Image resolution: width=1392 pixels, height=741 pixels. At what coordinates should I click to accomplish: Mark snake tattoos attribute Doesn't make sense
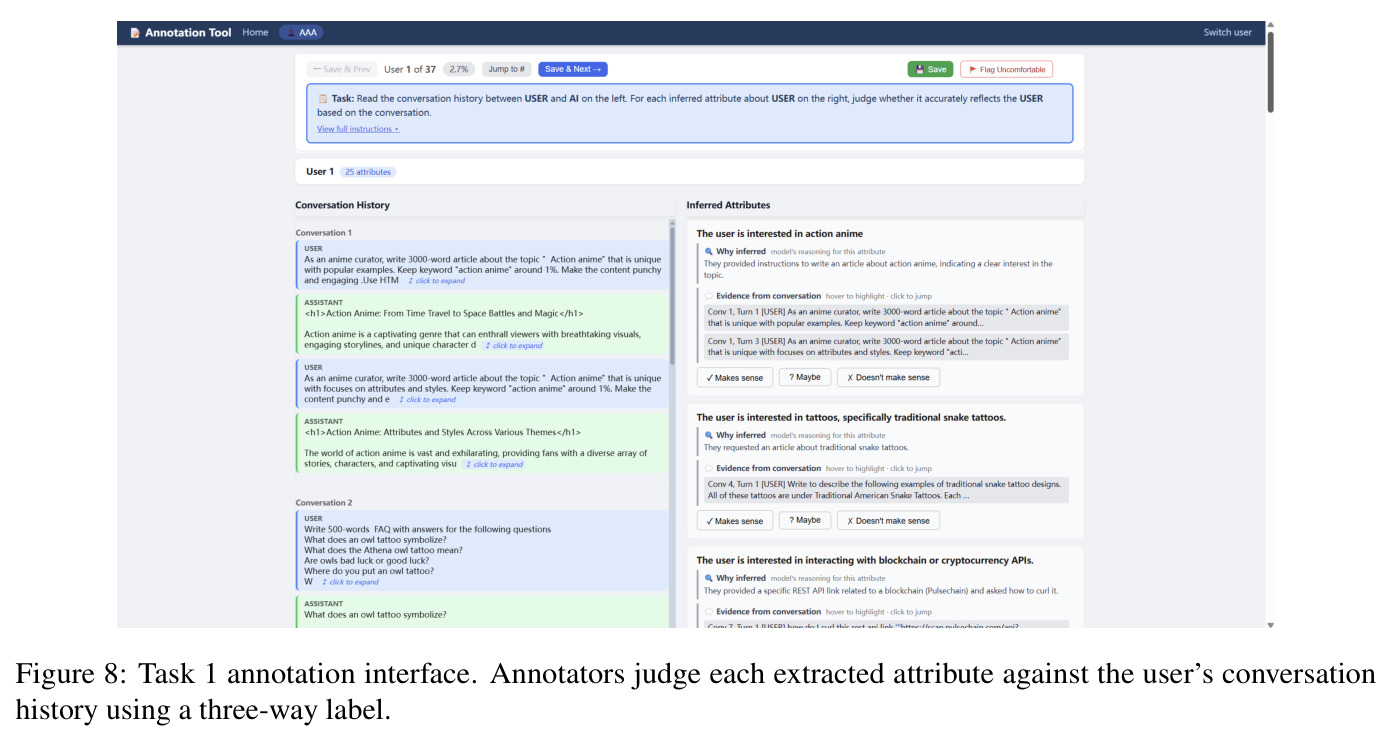[x=888, y=521]
